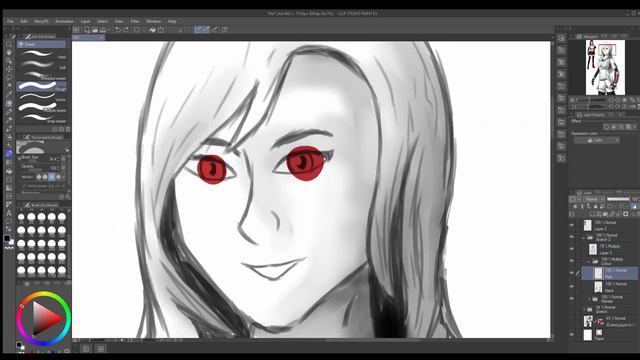Expand the folder below the black layer

tap(589, 299)
